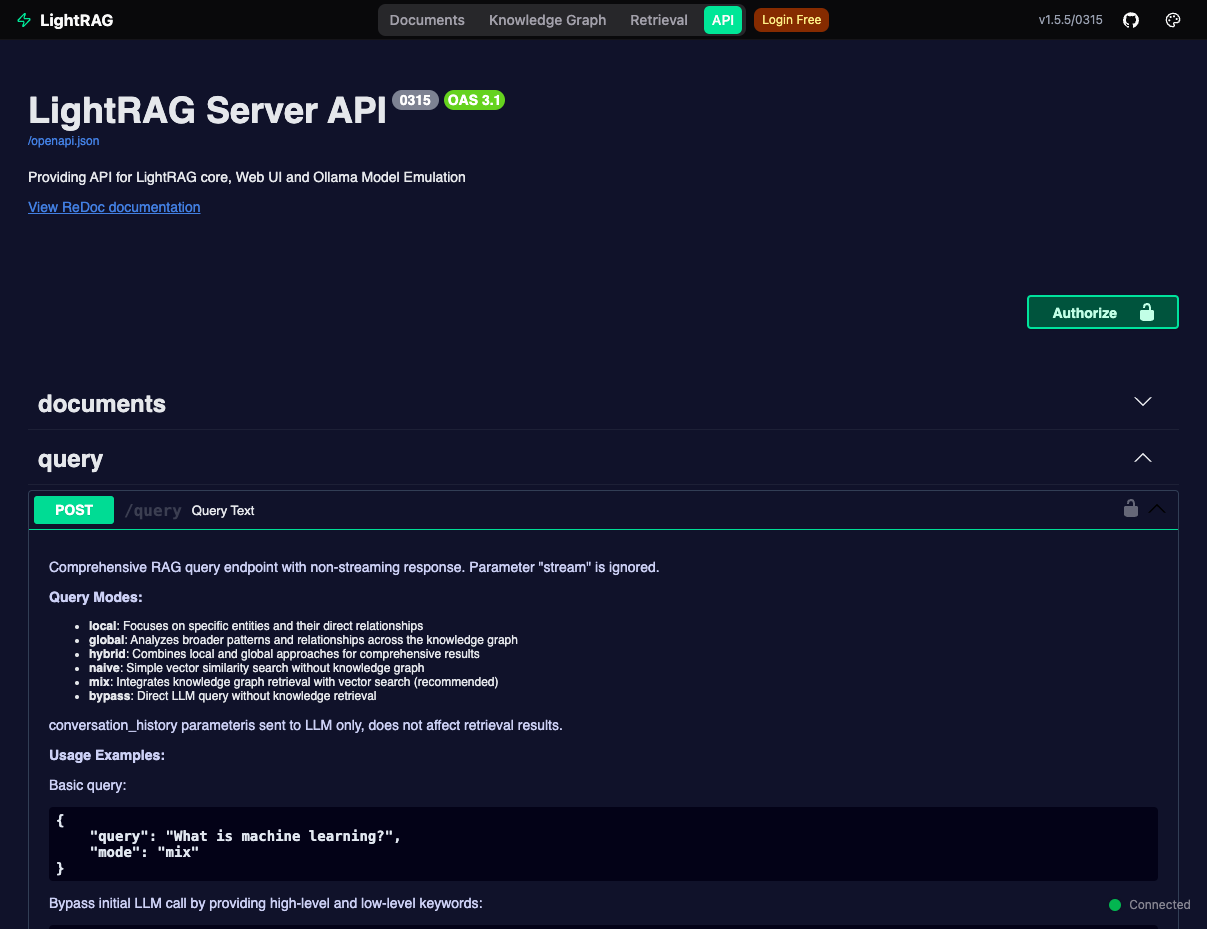The image size is (1207, 929).
Task: Open the color theme palette icon
Action: 1174,20
